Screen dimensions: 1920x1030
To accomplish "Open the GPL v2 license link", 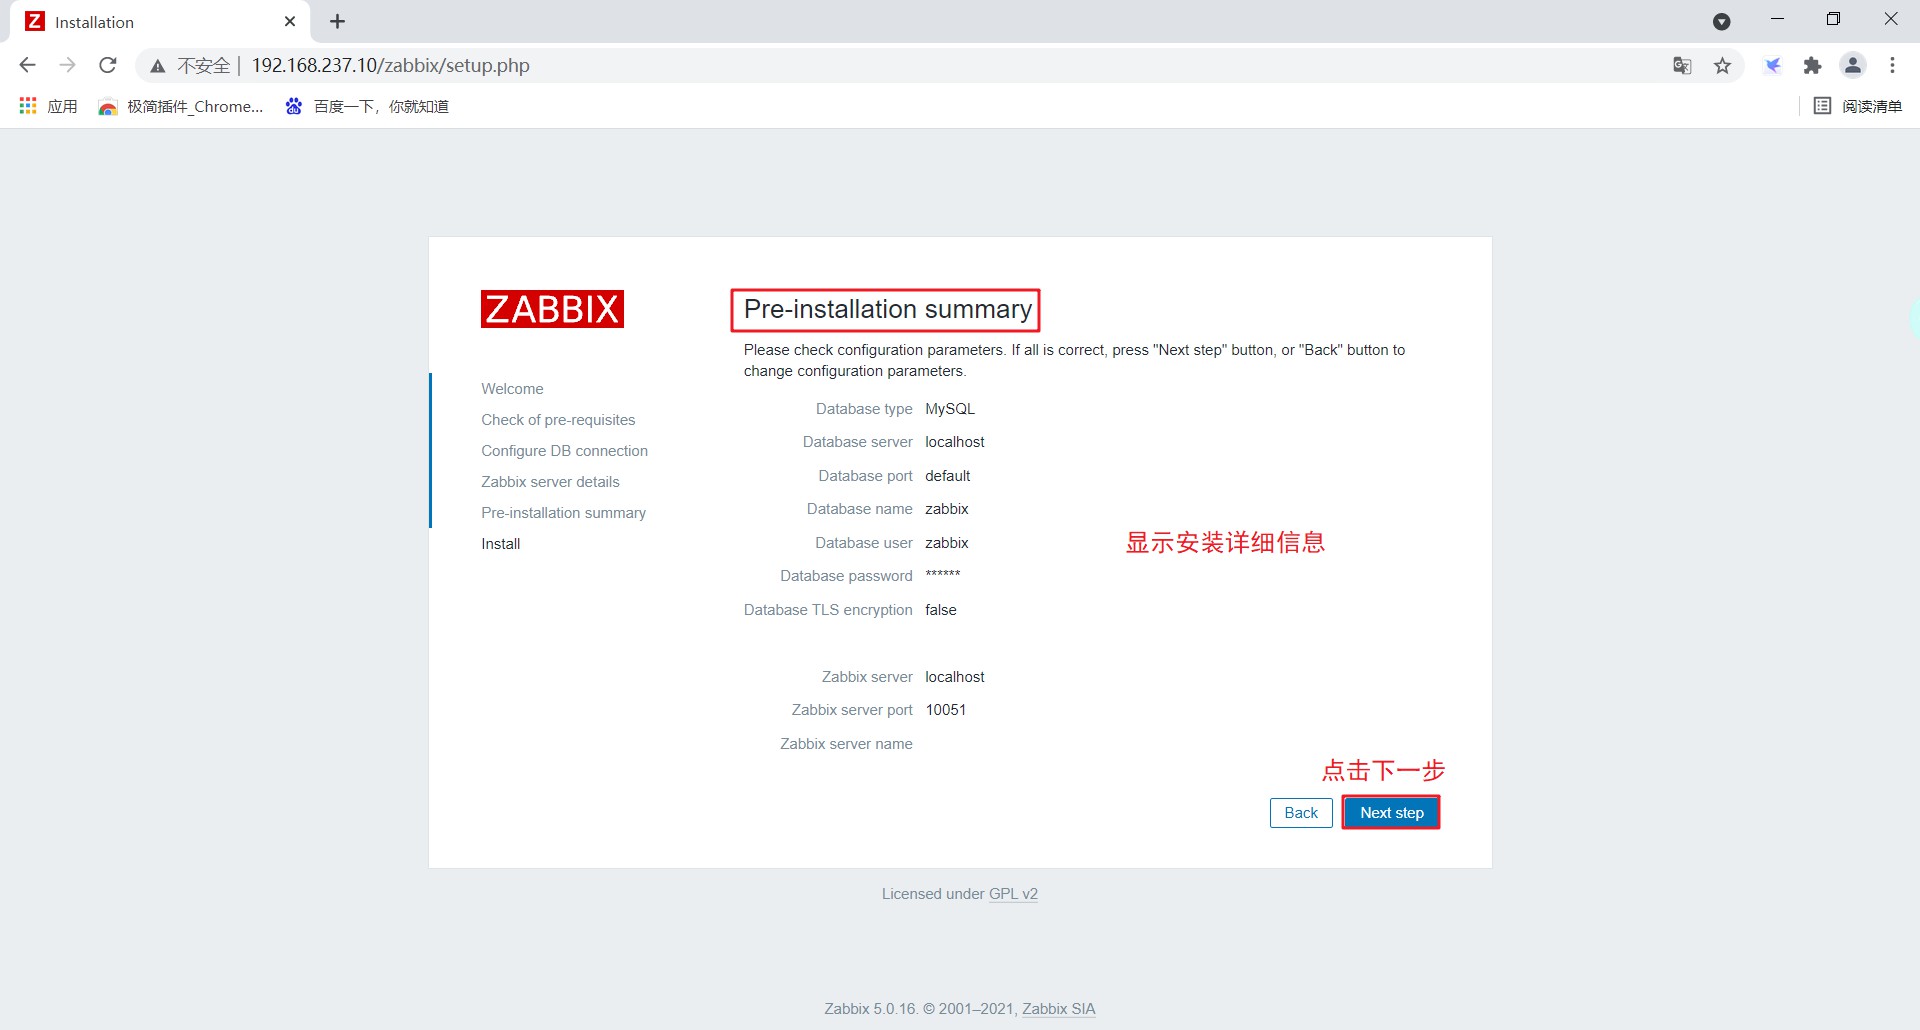I will [1013, 894].
